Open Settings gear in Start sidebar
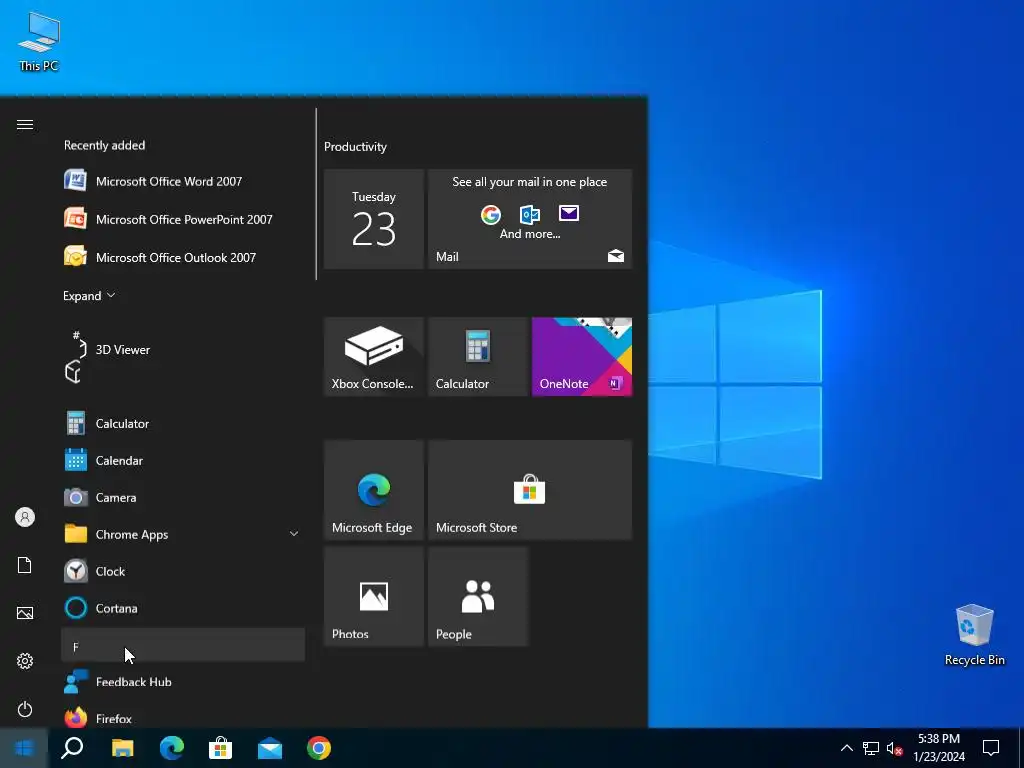The width and height of the screenshot is (1024, 768). 25,661
